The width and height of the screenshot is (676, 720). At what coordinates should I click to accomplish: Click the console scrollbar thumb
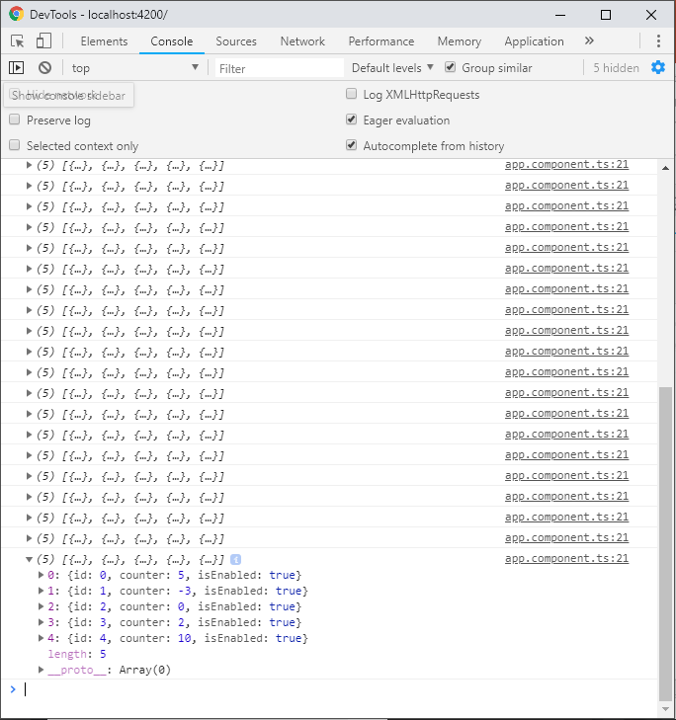(x=665, y=544)
